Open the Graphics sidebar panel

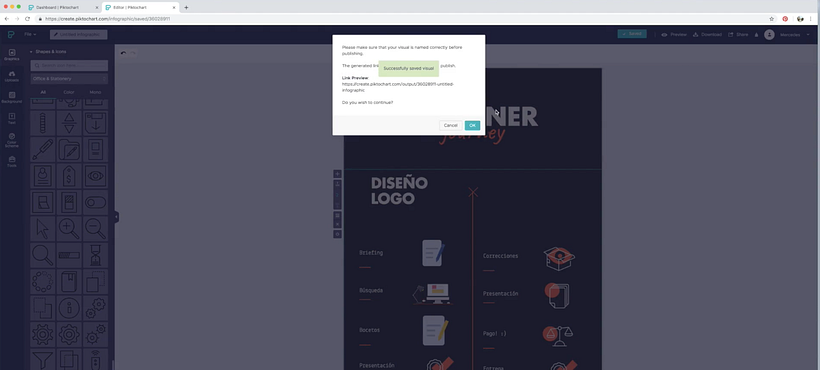coord(12,55)
